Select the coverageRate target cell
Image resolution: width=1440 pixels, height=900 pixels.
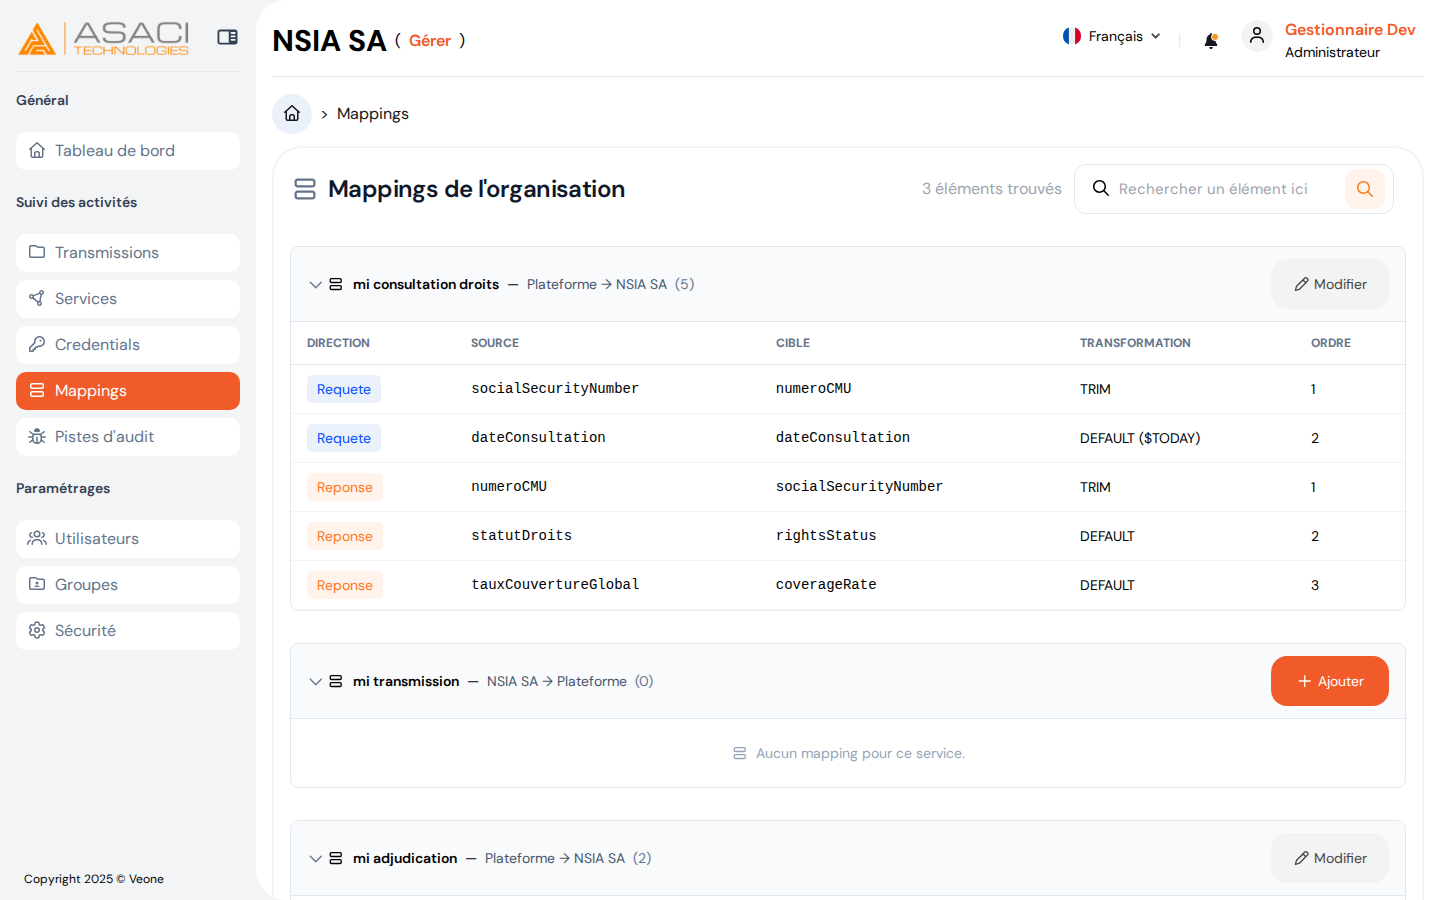(x=826, y=585)
